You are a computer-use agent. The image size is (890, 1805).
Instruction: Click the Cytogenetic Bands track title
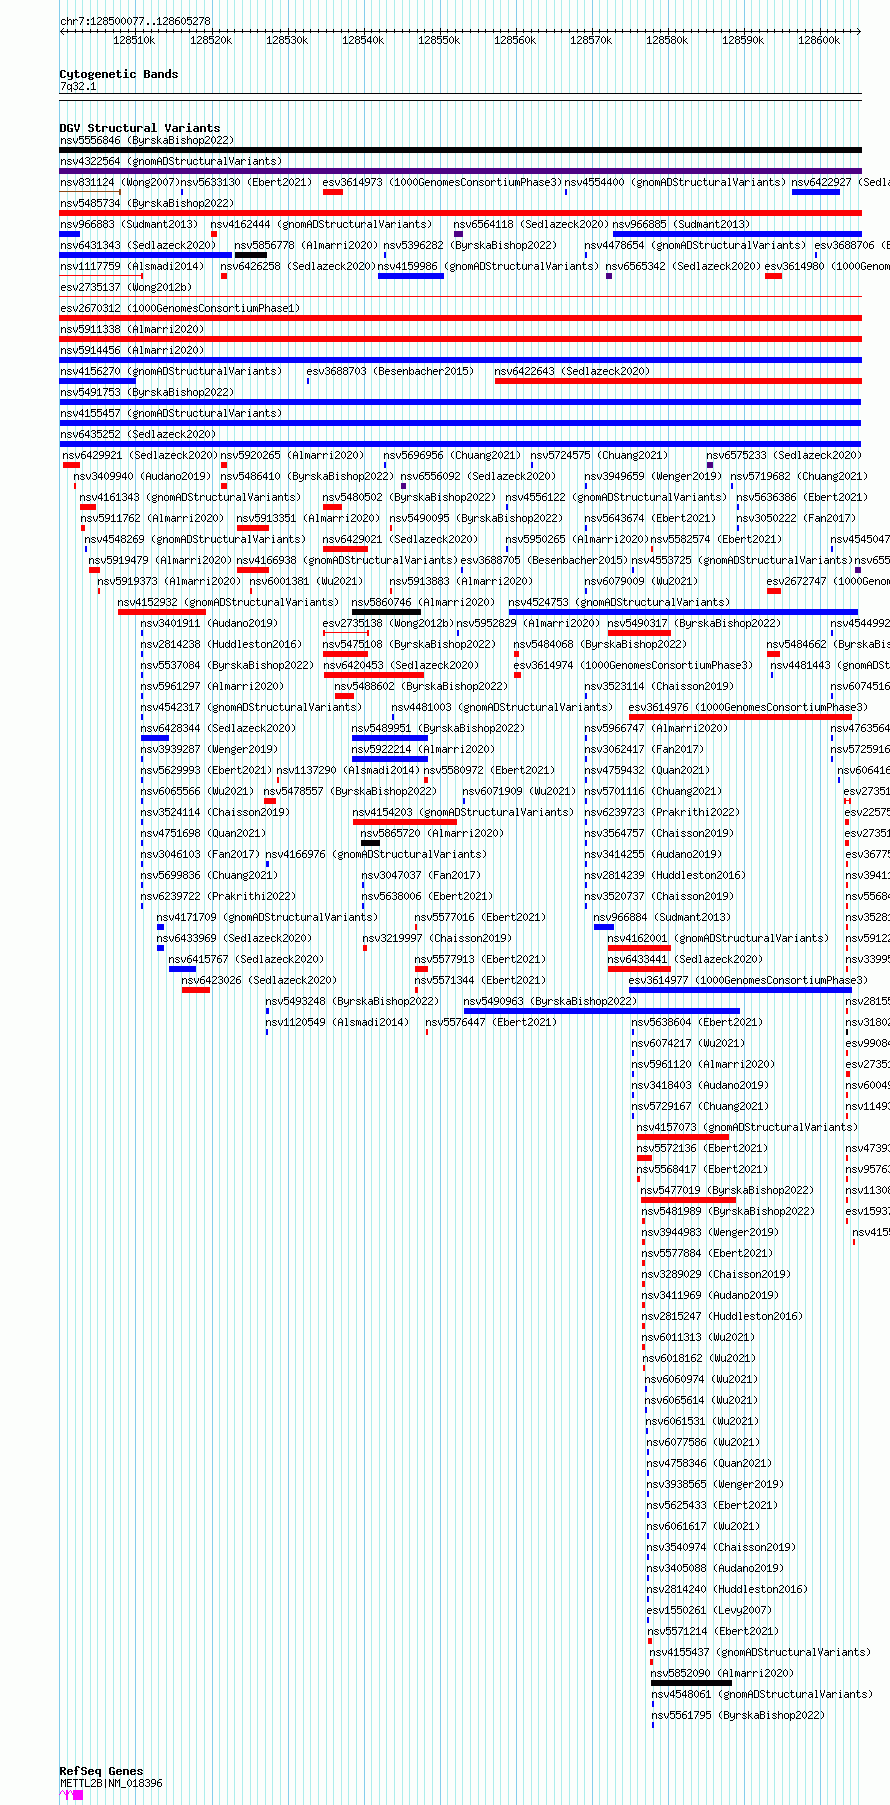point(118,74)
